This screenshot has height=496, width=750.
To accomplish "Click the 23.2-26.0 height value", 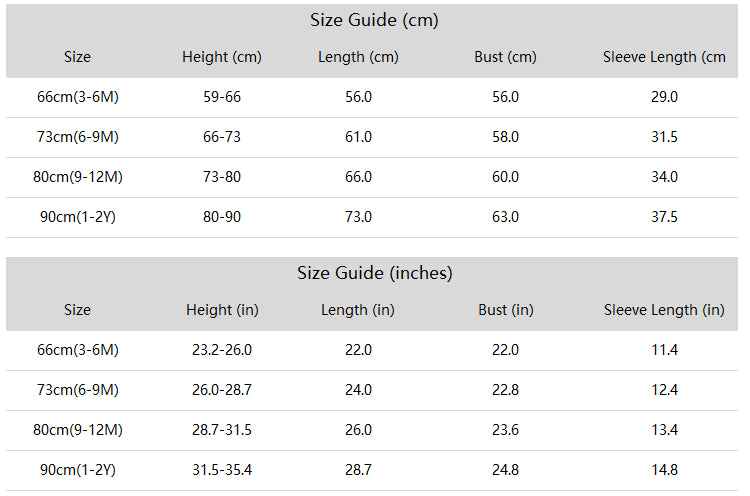I will tap(222, 350).
